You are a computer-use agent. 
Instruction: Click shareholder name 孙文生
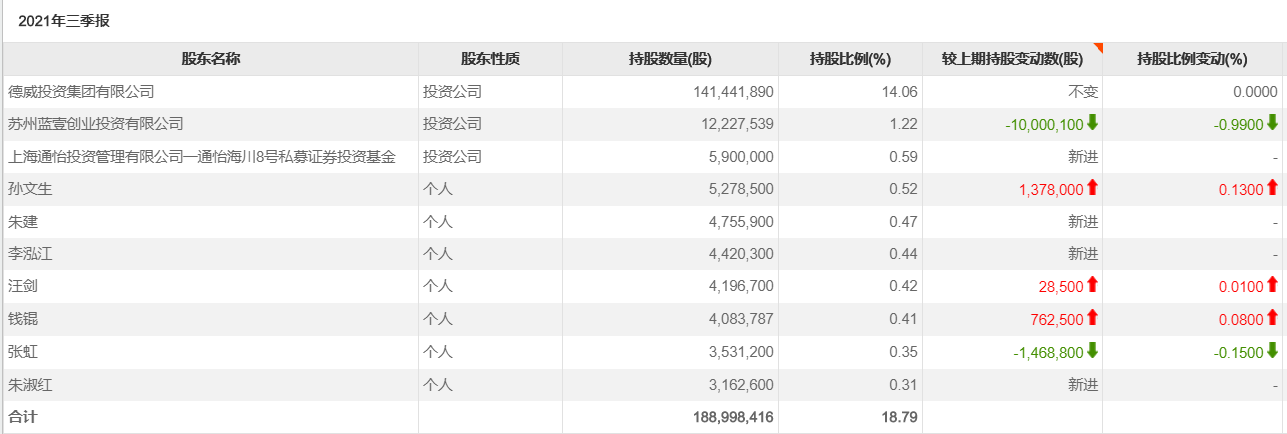(30, 189)
